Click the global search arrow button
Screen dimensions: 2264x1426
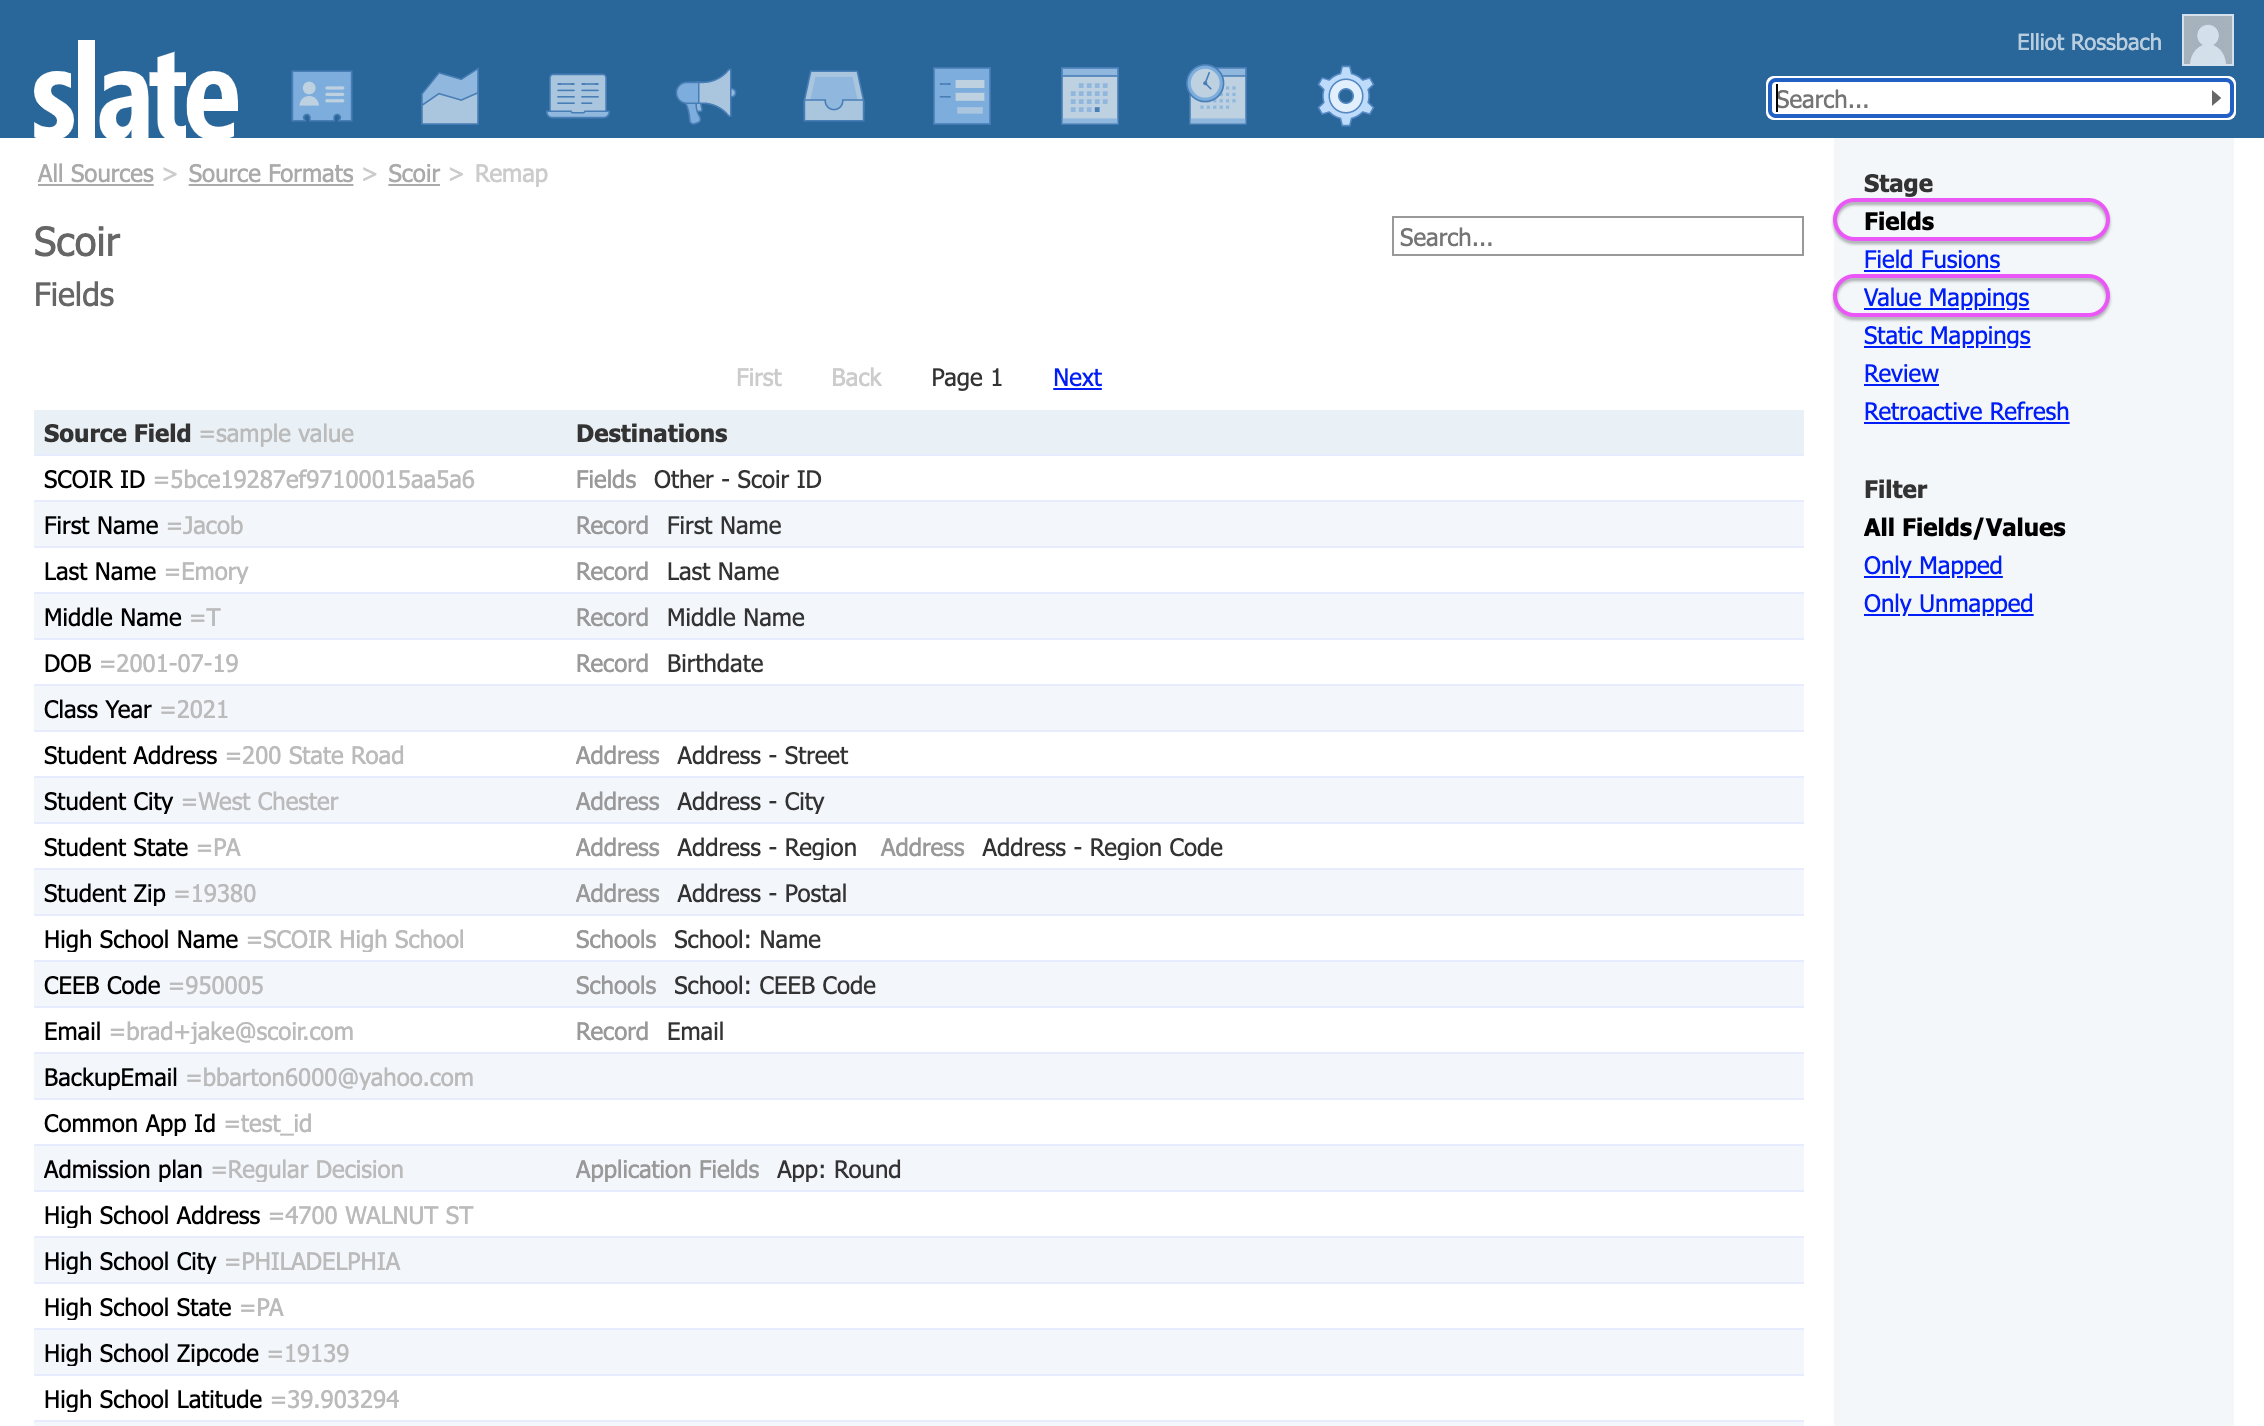pos(2216,98)
